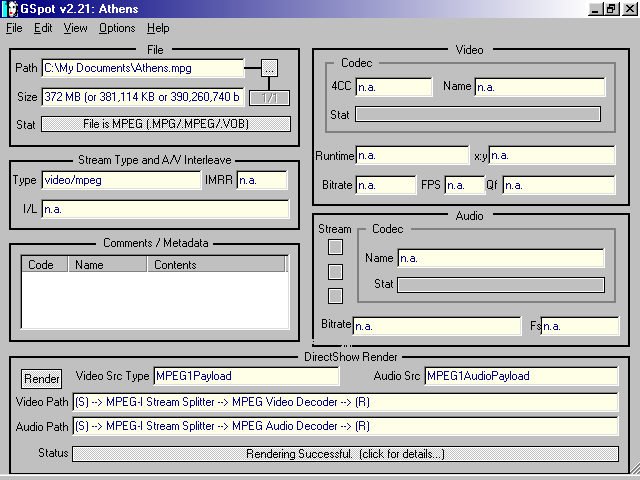
Task: Restore the GSpot window size
Action: pos(611,9)
